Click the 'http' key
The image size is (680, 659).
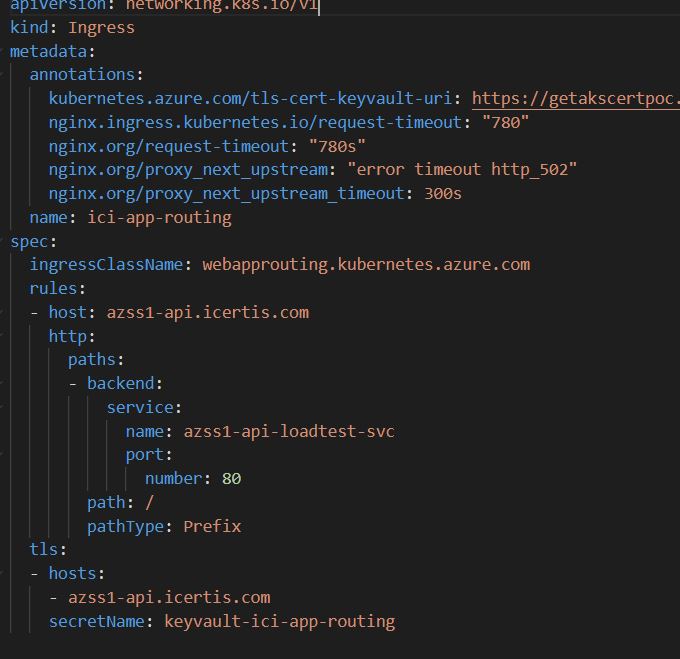tap(68, 336)
